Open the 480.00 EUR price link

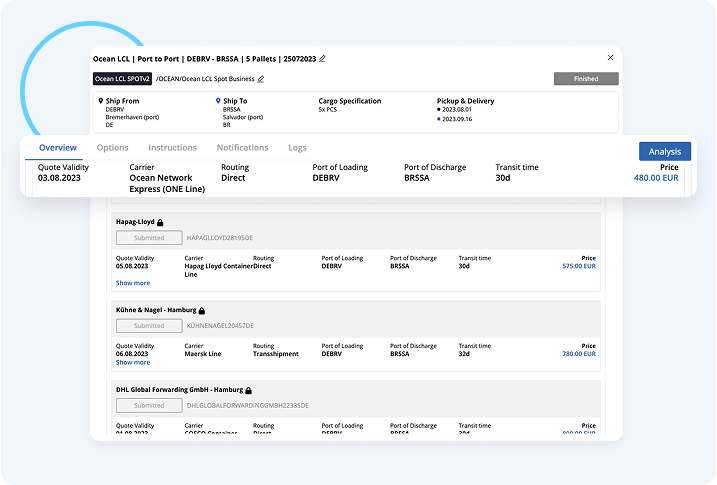pyautogui.click(x=656, y=178)
